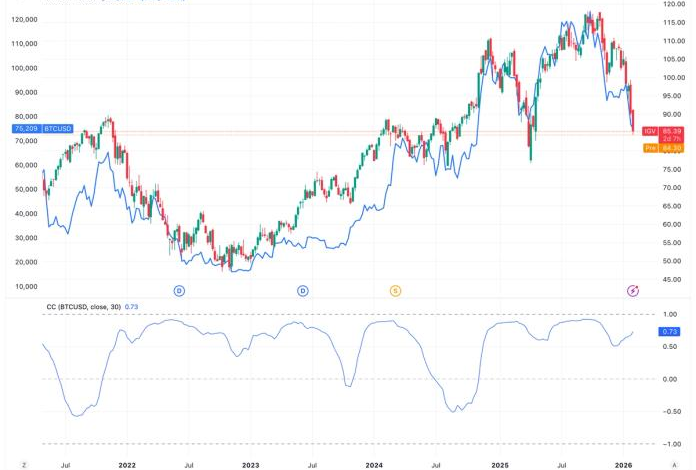Click the first blue dividend D marker
The image size is (696, 470).
pos(179,290)
